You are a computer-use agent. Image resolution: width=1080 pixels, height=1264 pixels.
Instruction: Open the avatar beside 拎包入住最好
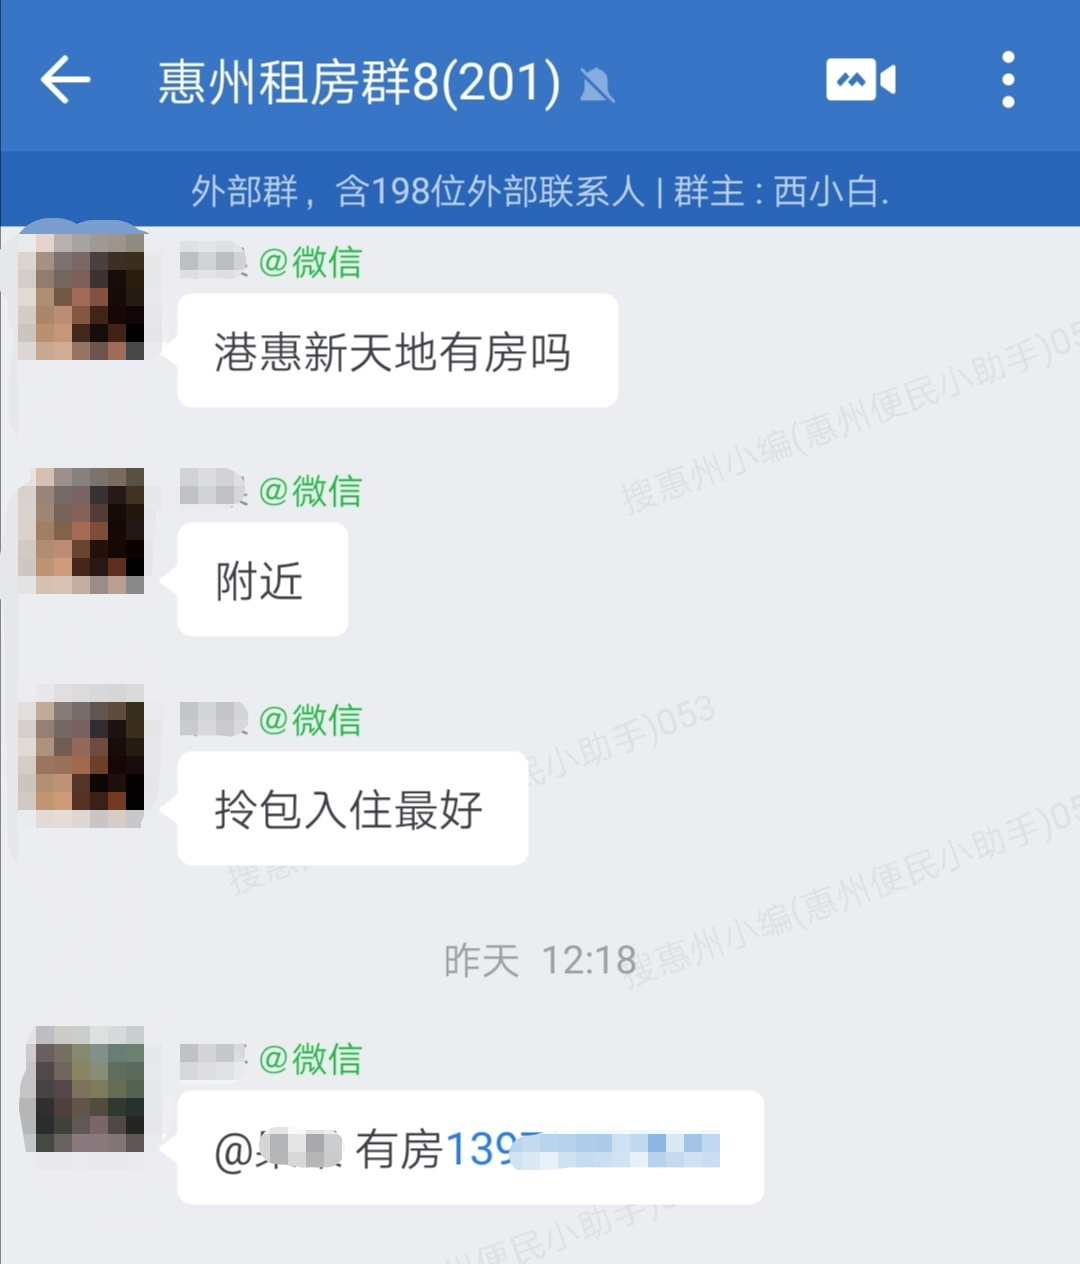pos(82,755)
